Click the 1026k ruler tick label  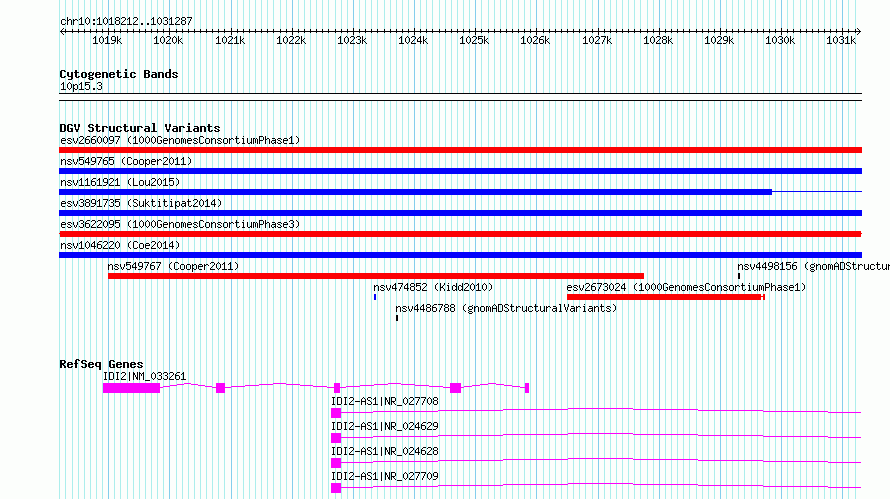tap(535, 40)
